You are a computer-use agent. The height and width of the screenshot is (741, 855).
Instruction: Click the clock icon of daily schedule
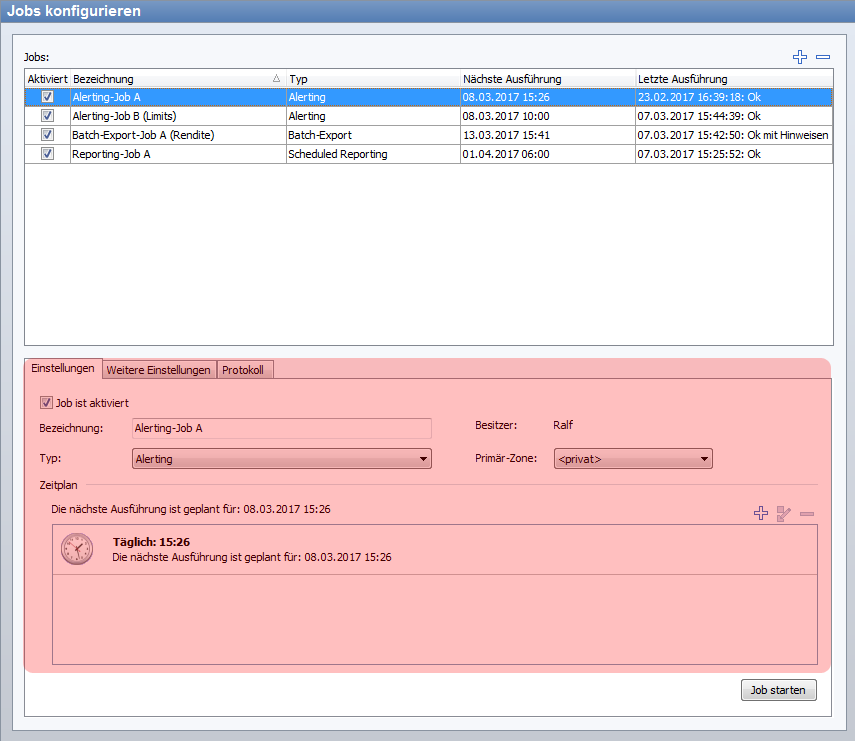(x=77, y=549)
